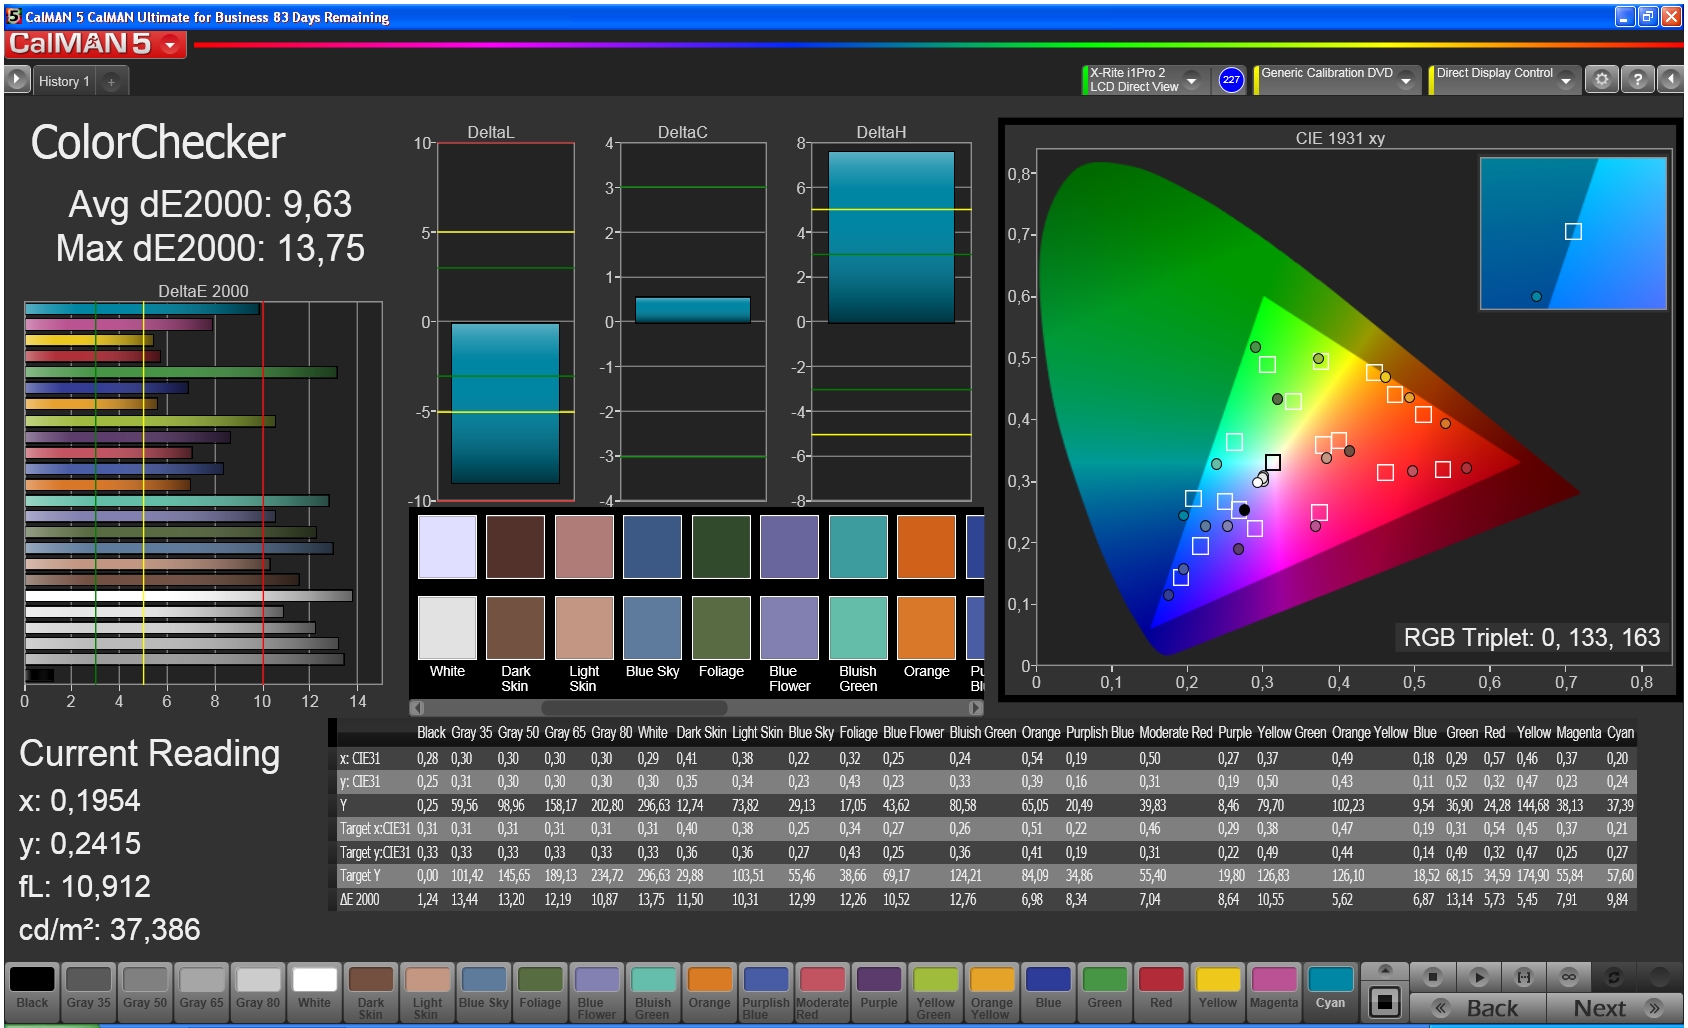Expand the left workflow panel arrow
The width and height of the screenshot is (1688, 1028).
[x=17, y=80]
